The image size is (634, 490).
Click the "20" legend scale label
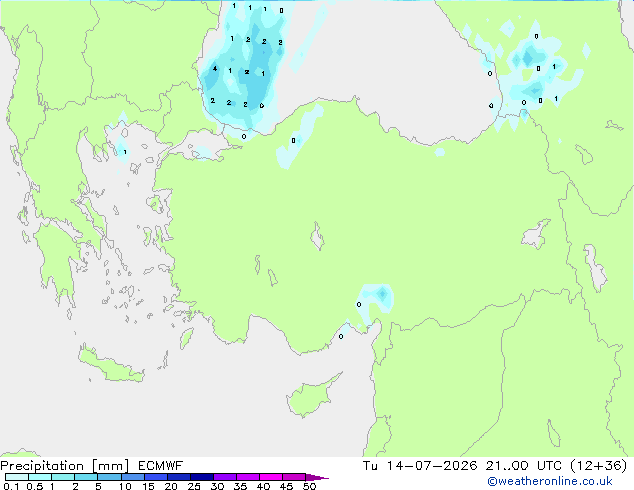coord(171,486)
